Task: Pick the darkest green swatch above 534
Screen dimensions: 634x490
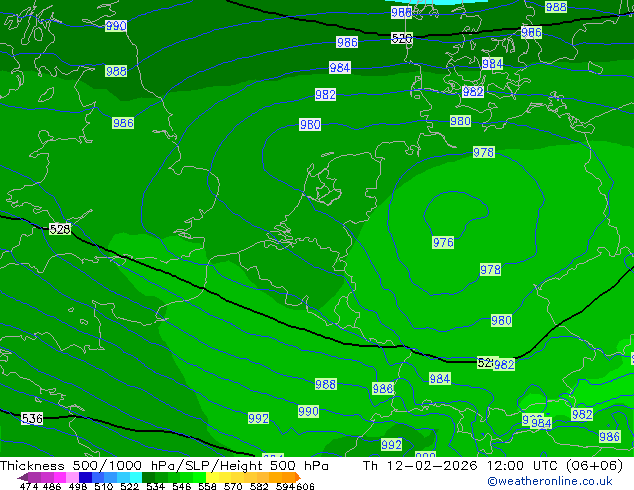Action: 148,477
